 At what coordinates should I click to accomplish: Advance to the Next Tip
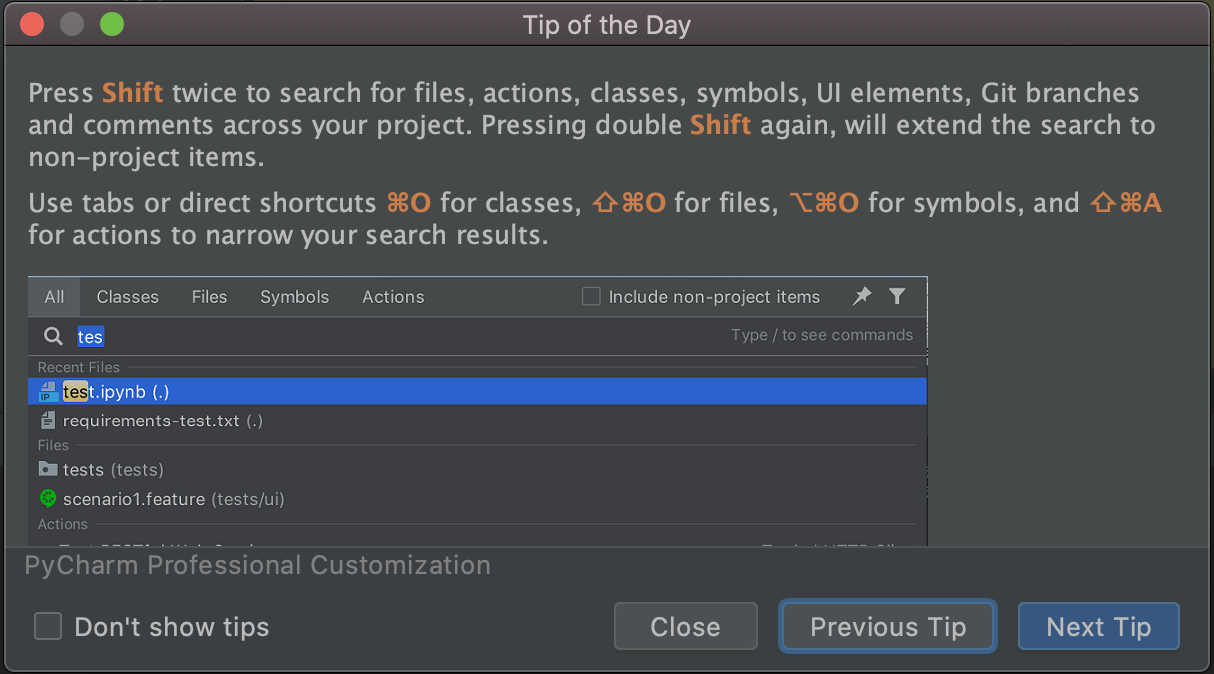click(1098, 627)
